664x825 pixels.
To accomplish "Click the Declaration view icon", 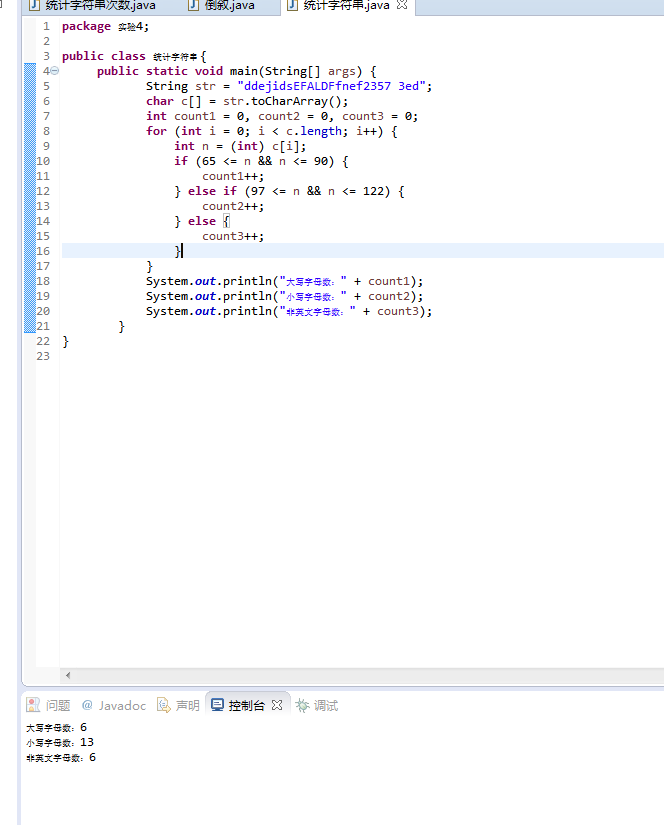I will click(x=164, y=705).
